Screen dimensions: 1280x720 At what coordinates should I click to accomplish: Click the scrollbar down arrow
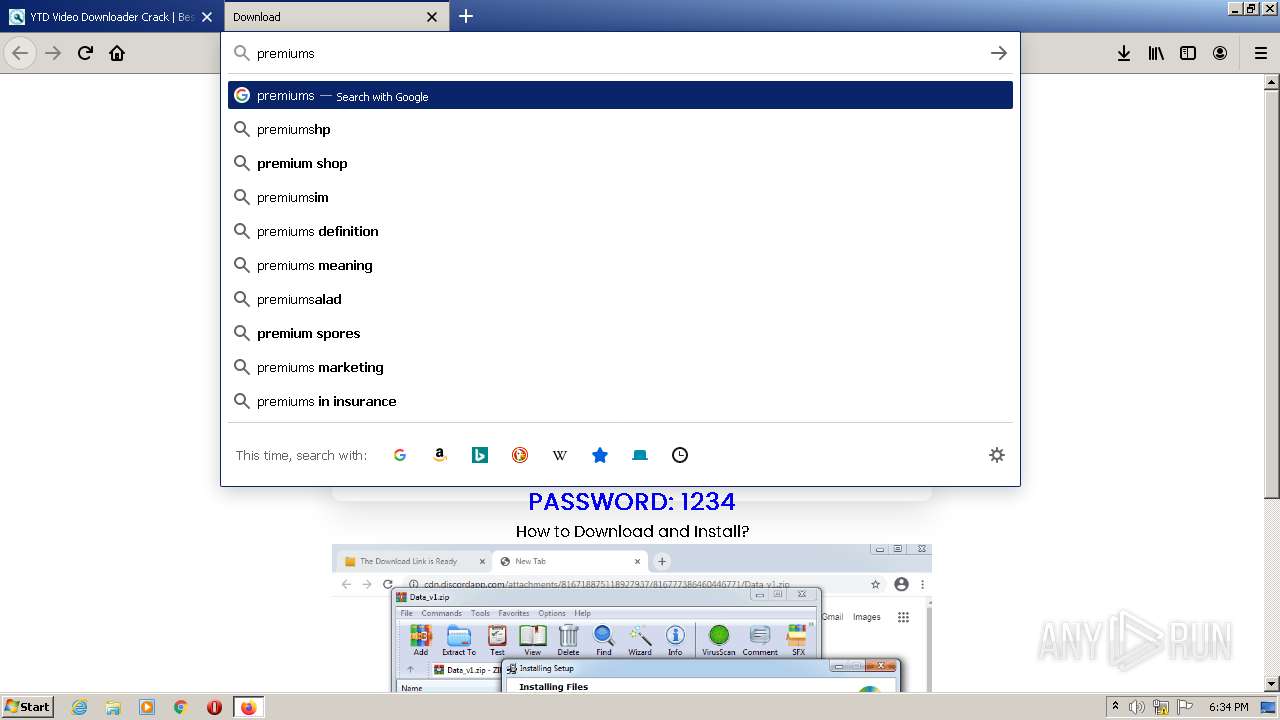(1271, 684)
